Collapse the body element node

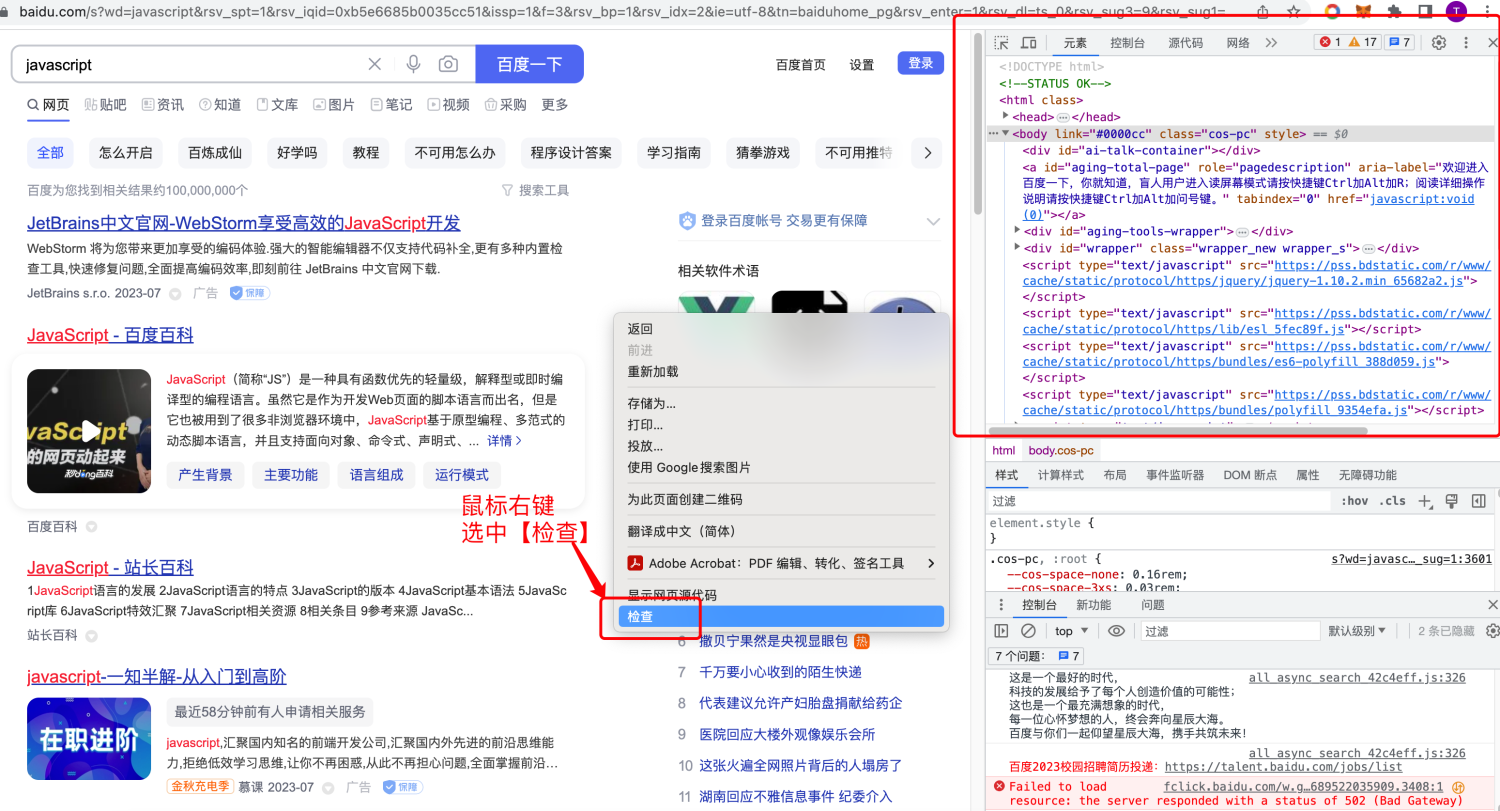(1006, 133)
